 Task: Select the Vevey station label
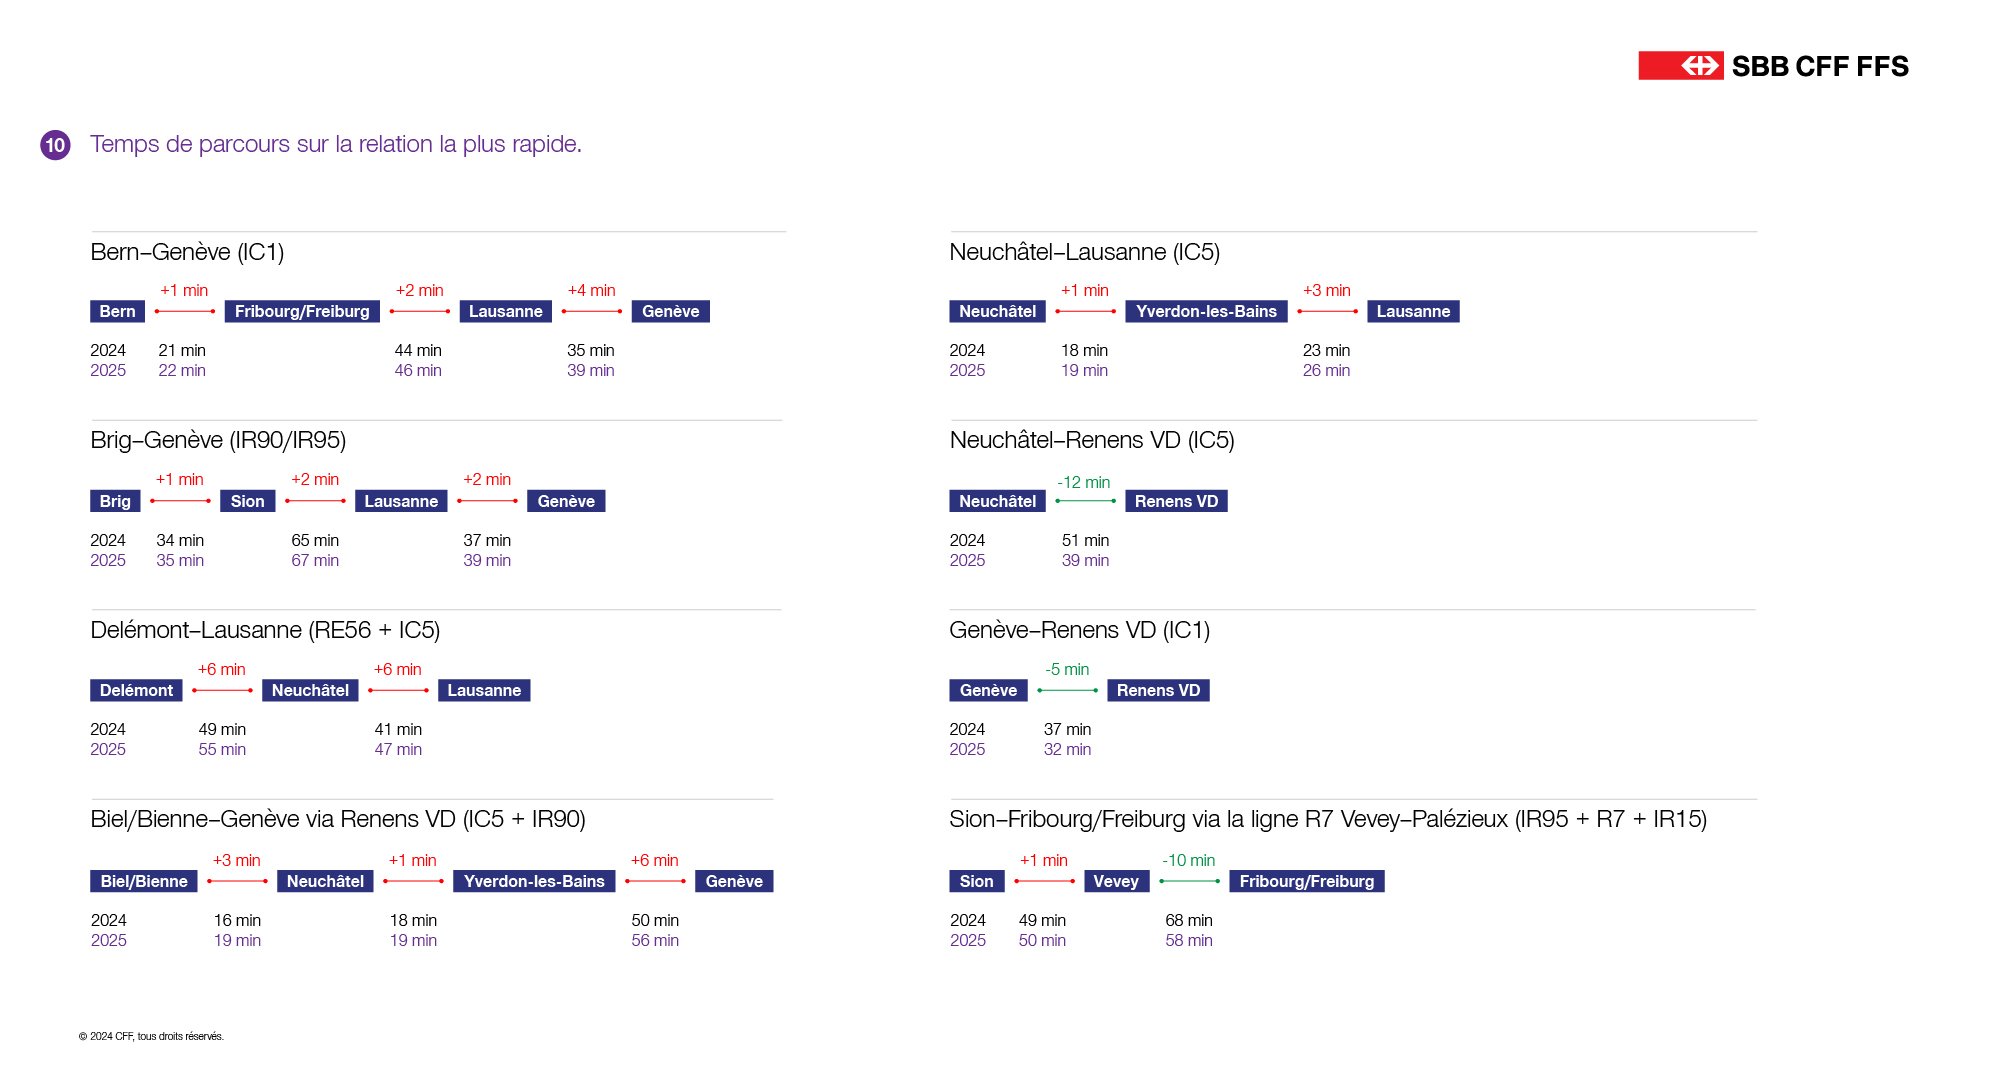click(x=1115, y=881)
